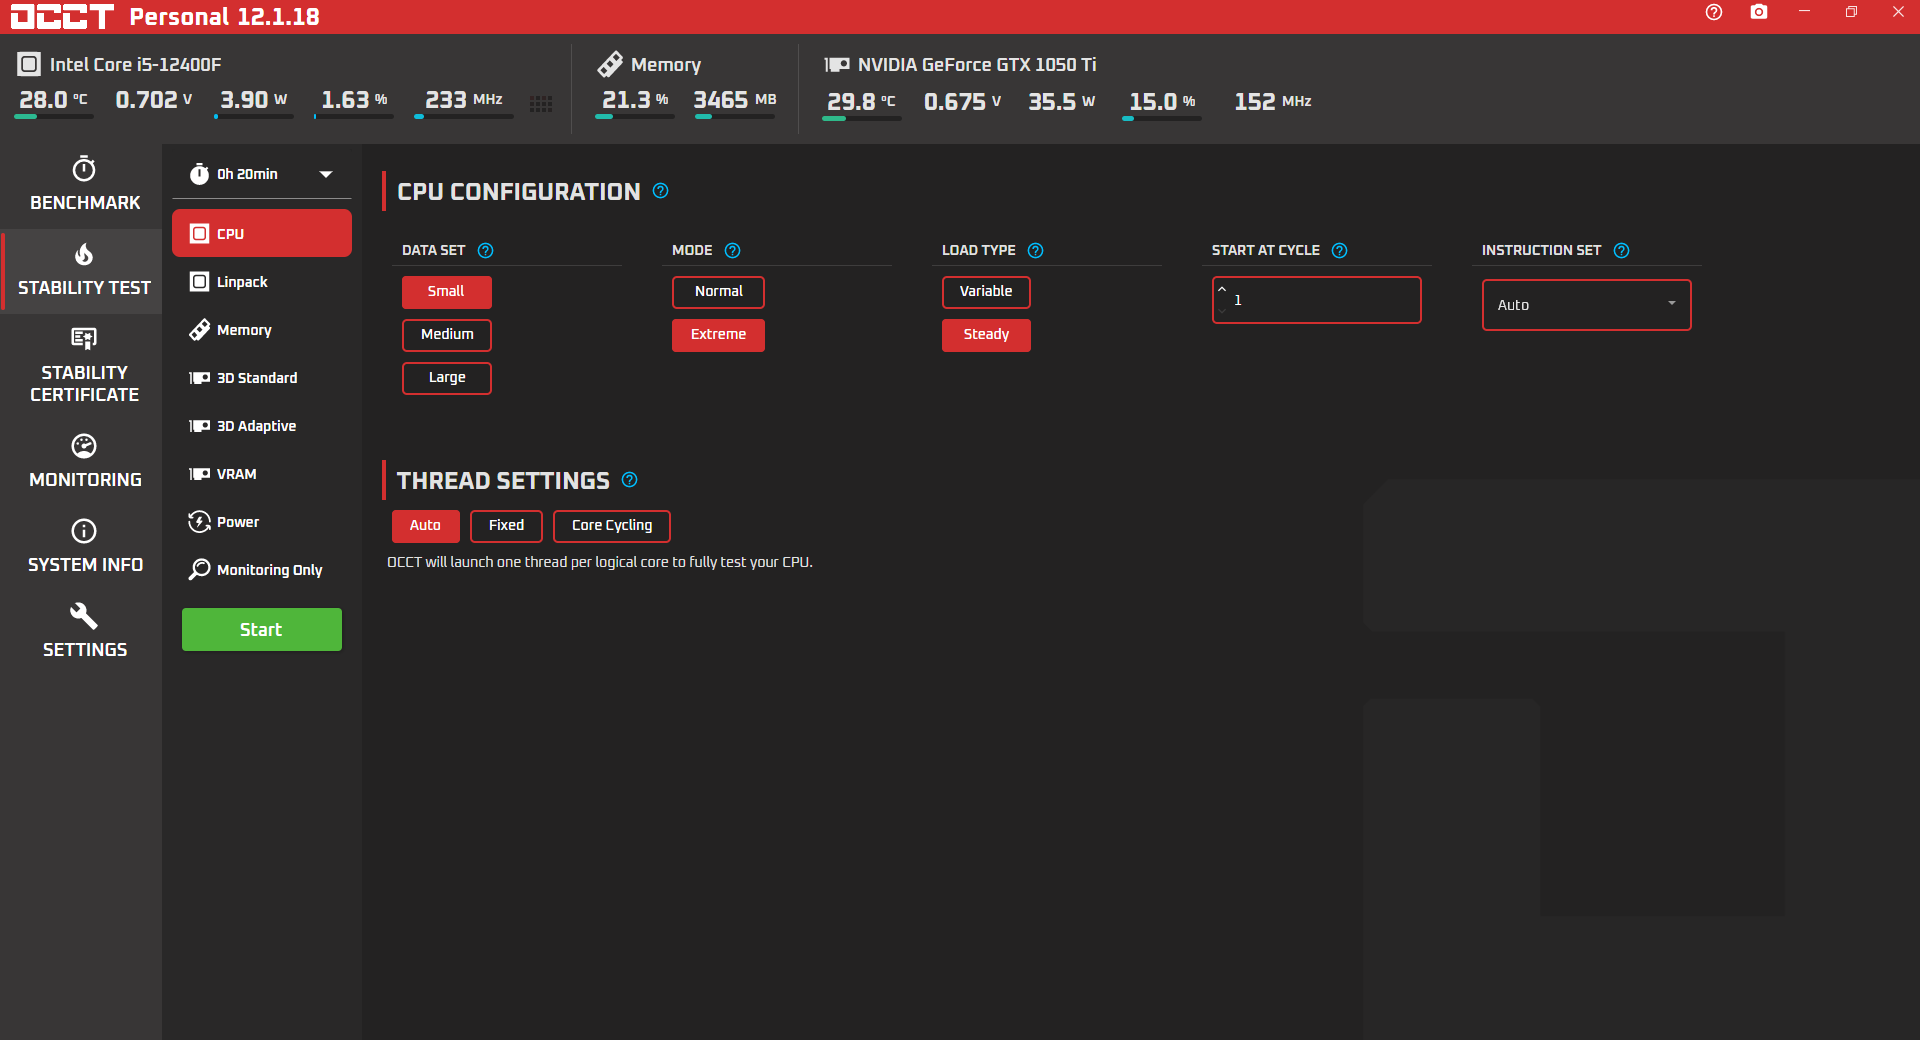Click the CPU power 3.90 W reading
The width and height of the screenshot is (1920, 1040).
(254, 100)
